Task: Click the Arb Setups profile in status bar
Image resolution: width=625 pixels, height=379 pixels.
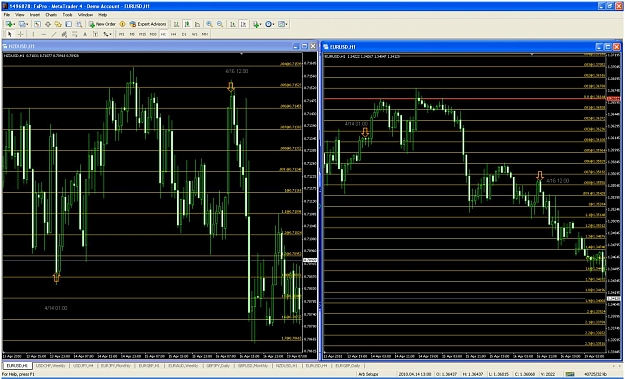Action: 368,375
